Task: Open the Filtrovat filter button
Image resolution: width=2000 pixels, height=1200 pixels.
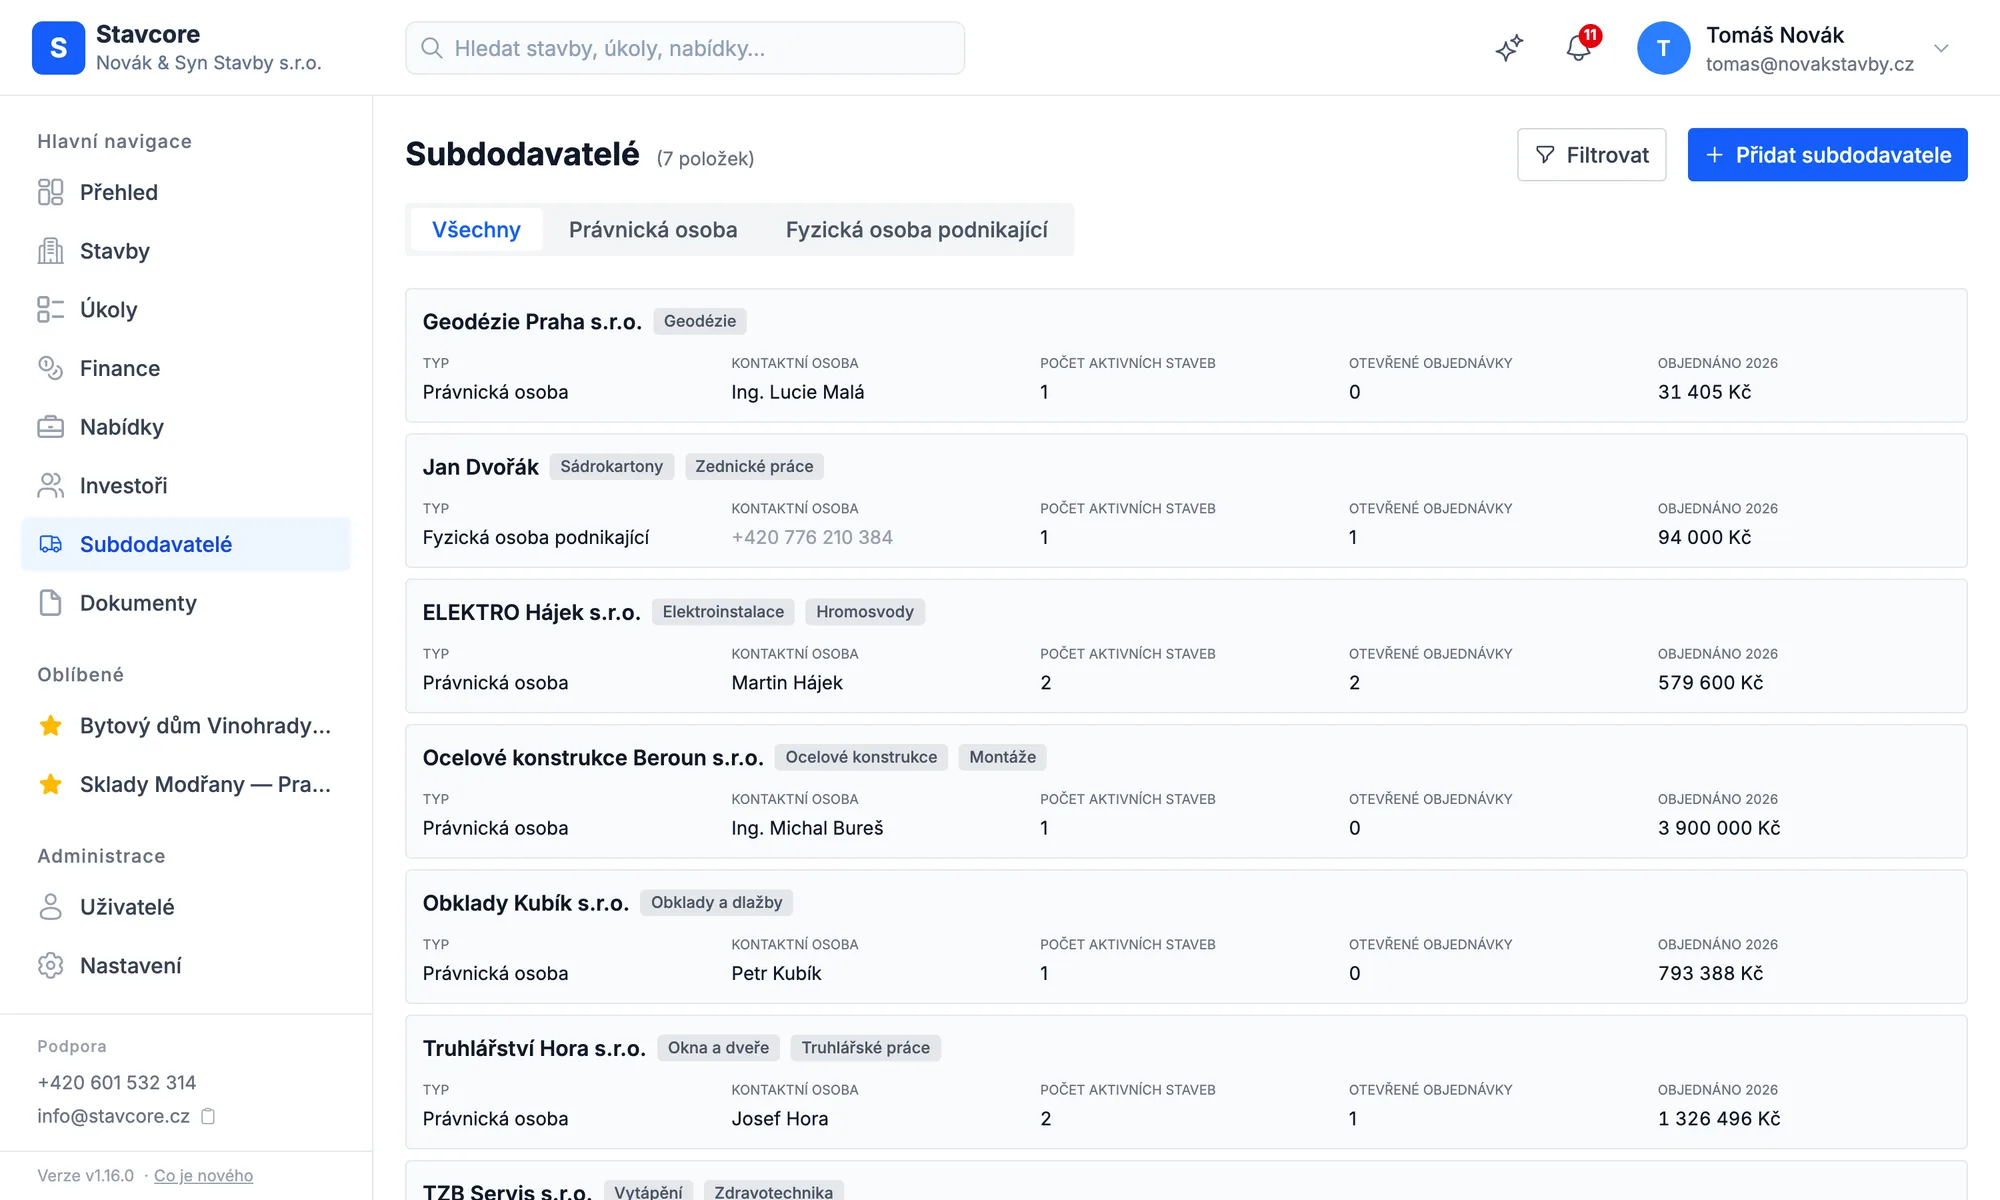Action: click(1591, 155)
